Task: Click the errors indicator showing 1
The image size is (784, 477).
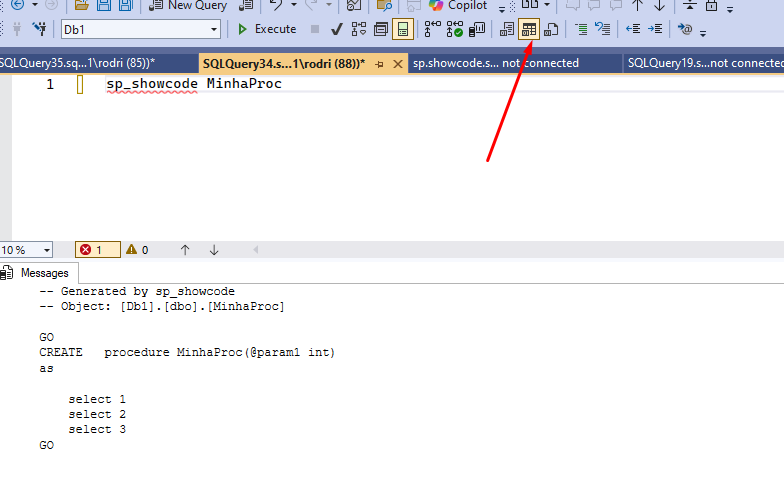Action: pyautogui.click(x=98, y=250)
